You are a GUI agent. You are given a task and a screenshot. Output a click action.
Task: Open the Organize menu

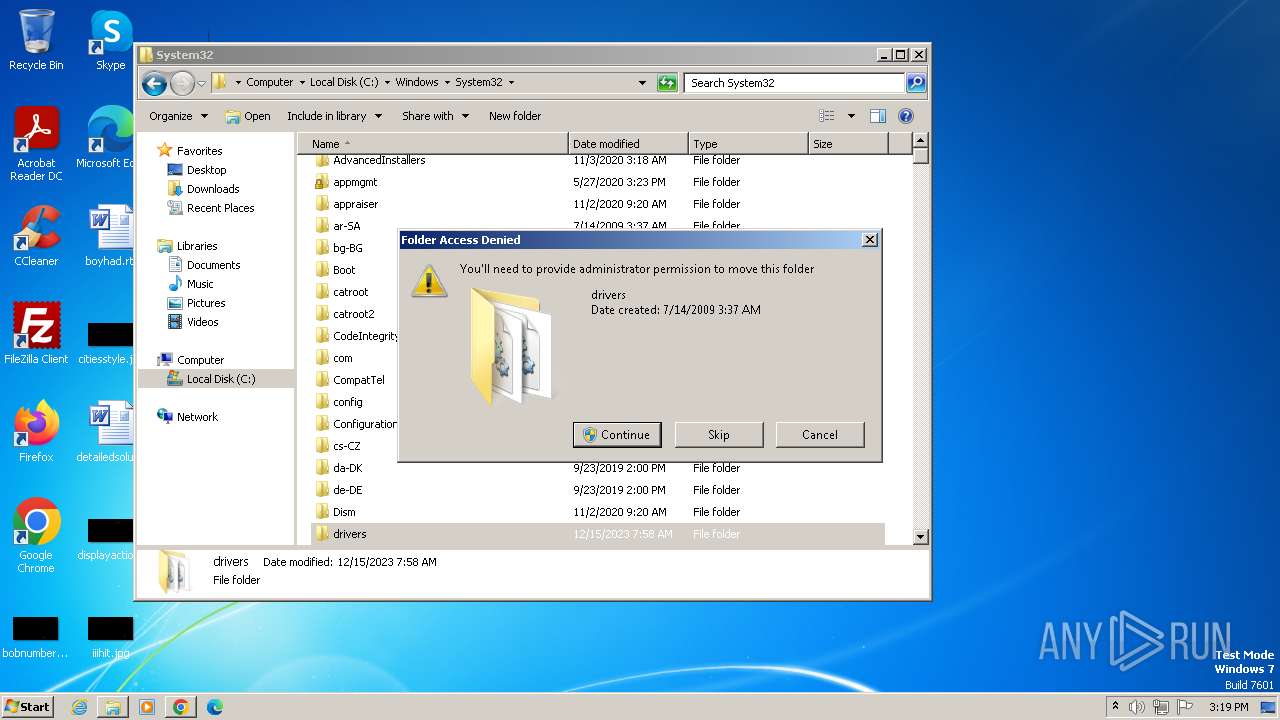coord(178,116)
